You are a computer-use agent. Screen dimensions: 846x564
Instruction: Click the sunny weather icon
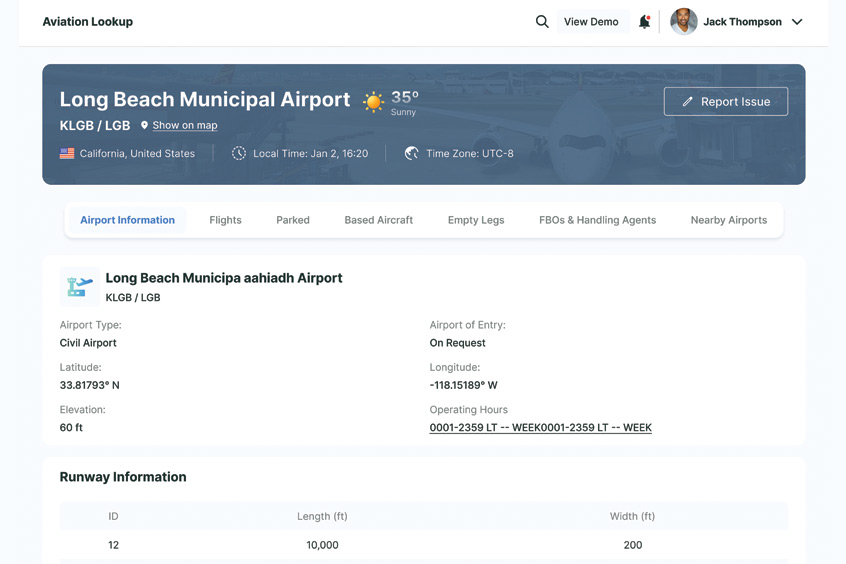pyautogui.click(x=373, y=102)
